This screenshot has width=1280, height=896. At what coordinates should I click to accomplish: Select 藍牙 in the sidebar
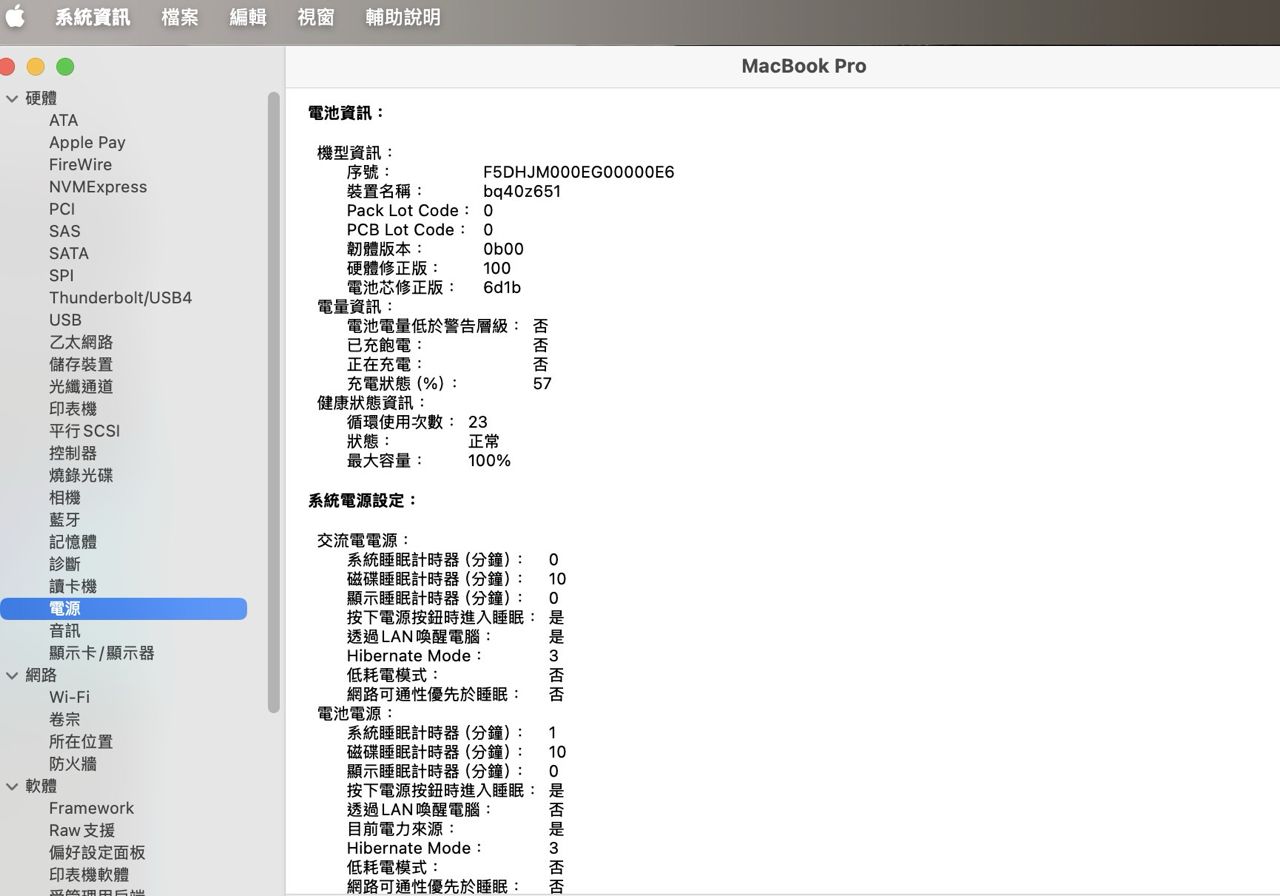[65, 520]
